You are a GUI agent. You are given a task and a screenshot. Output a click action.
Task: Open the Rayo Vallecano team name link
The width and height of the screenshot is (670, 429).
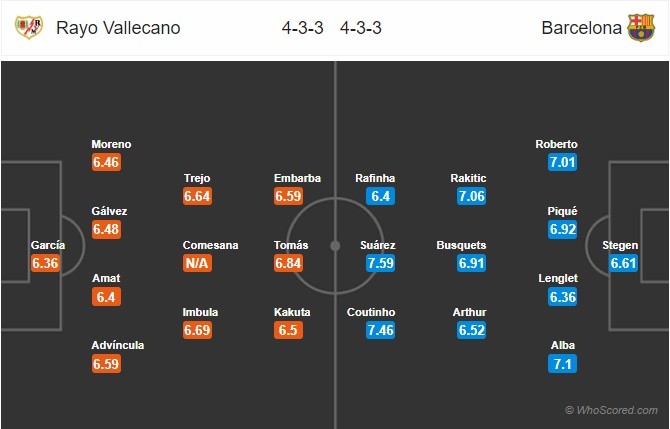(118, 28)
